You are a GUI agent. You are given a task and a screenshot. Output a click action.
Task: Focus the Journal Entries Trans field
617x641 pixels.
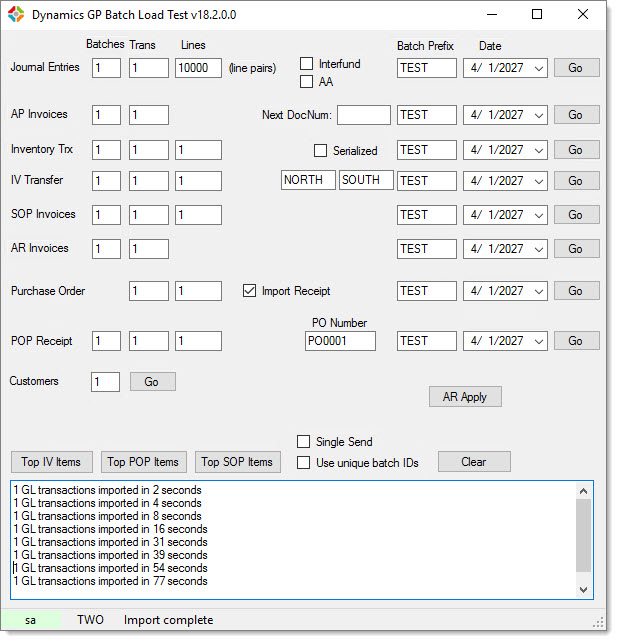[149, 68]
